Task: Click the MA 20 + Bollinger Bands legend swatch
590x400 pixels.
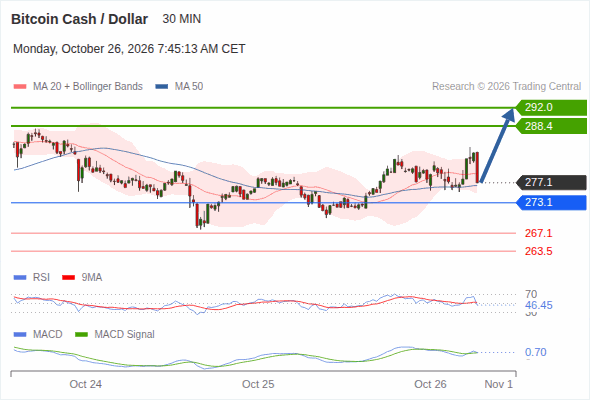Action: [x=20, y=87]
